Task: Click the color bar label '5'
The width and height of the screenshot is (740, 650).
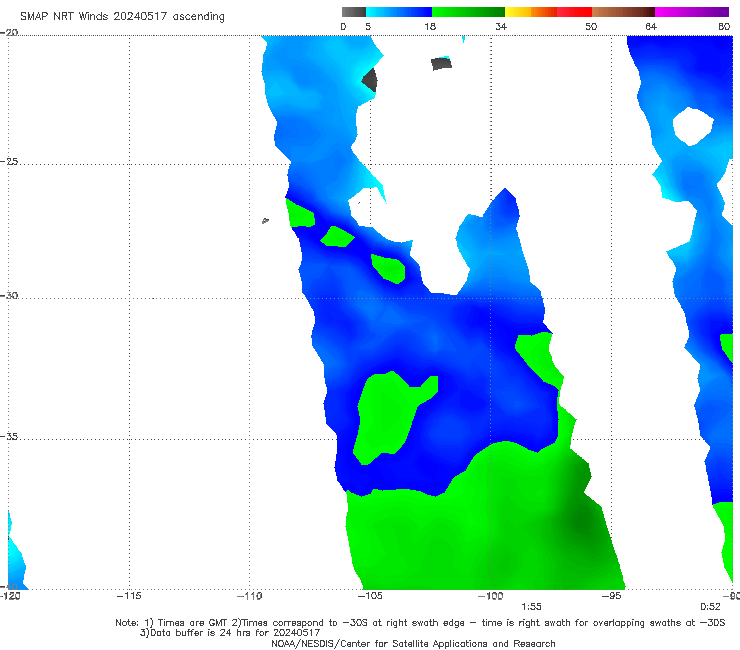Action: (x=368, y=26)
